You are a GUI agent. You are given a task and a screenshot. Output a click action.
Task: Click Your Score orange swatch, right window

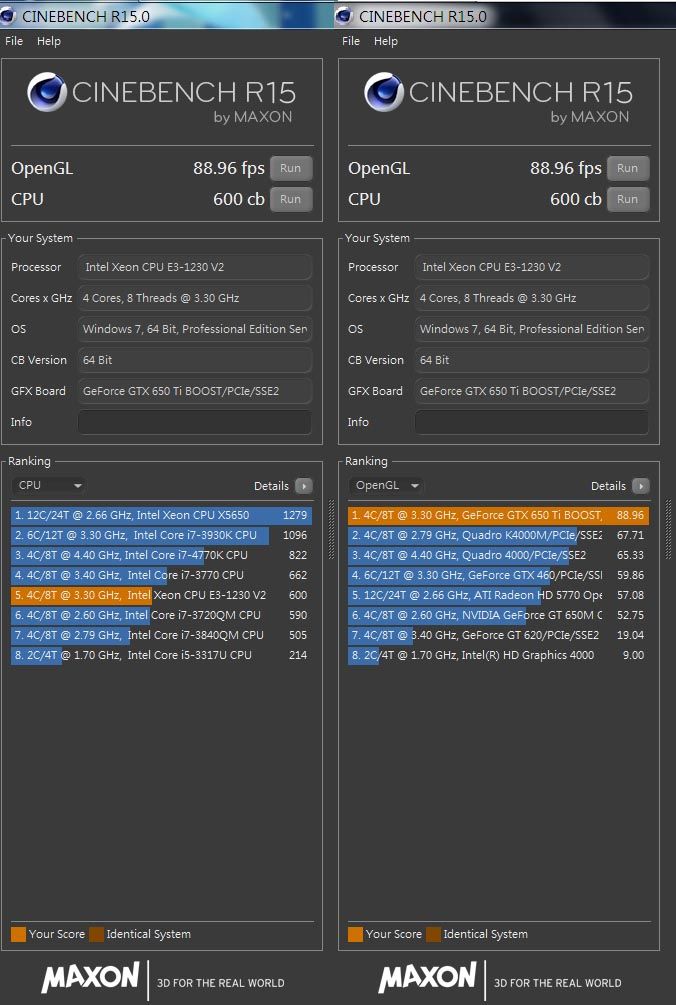356,934
